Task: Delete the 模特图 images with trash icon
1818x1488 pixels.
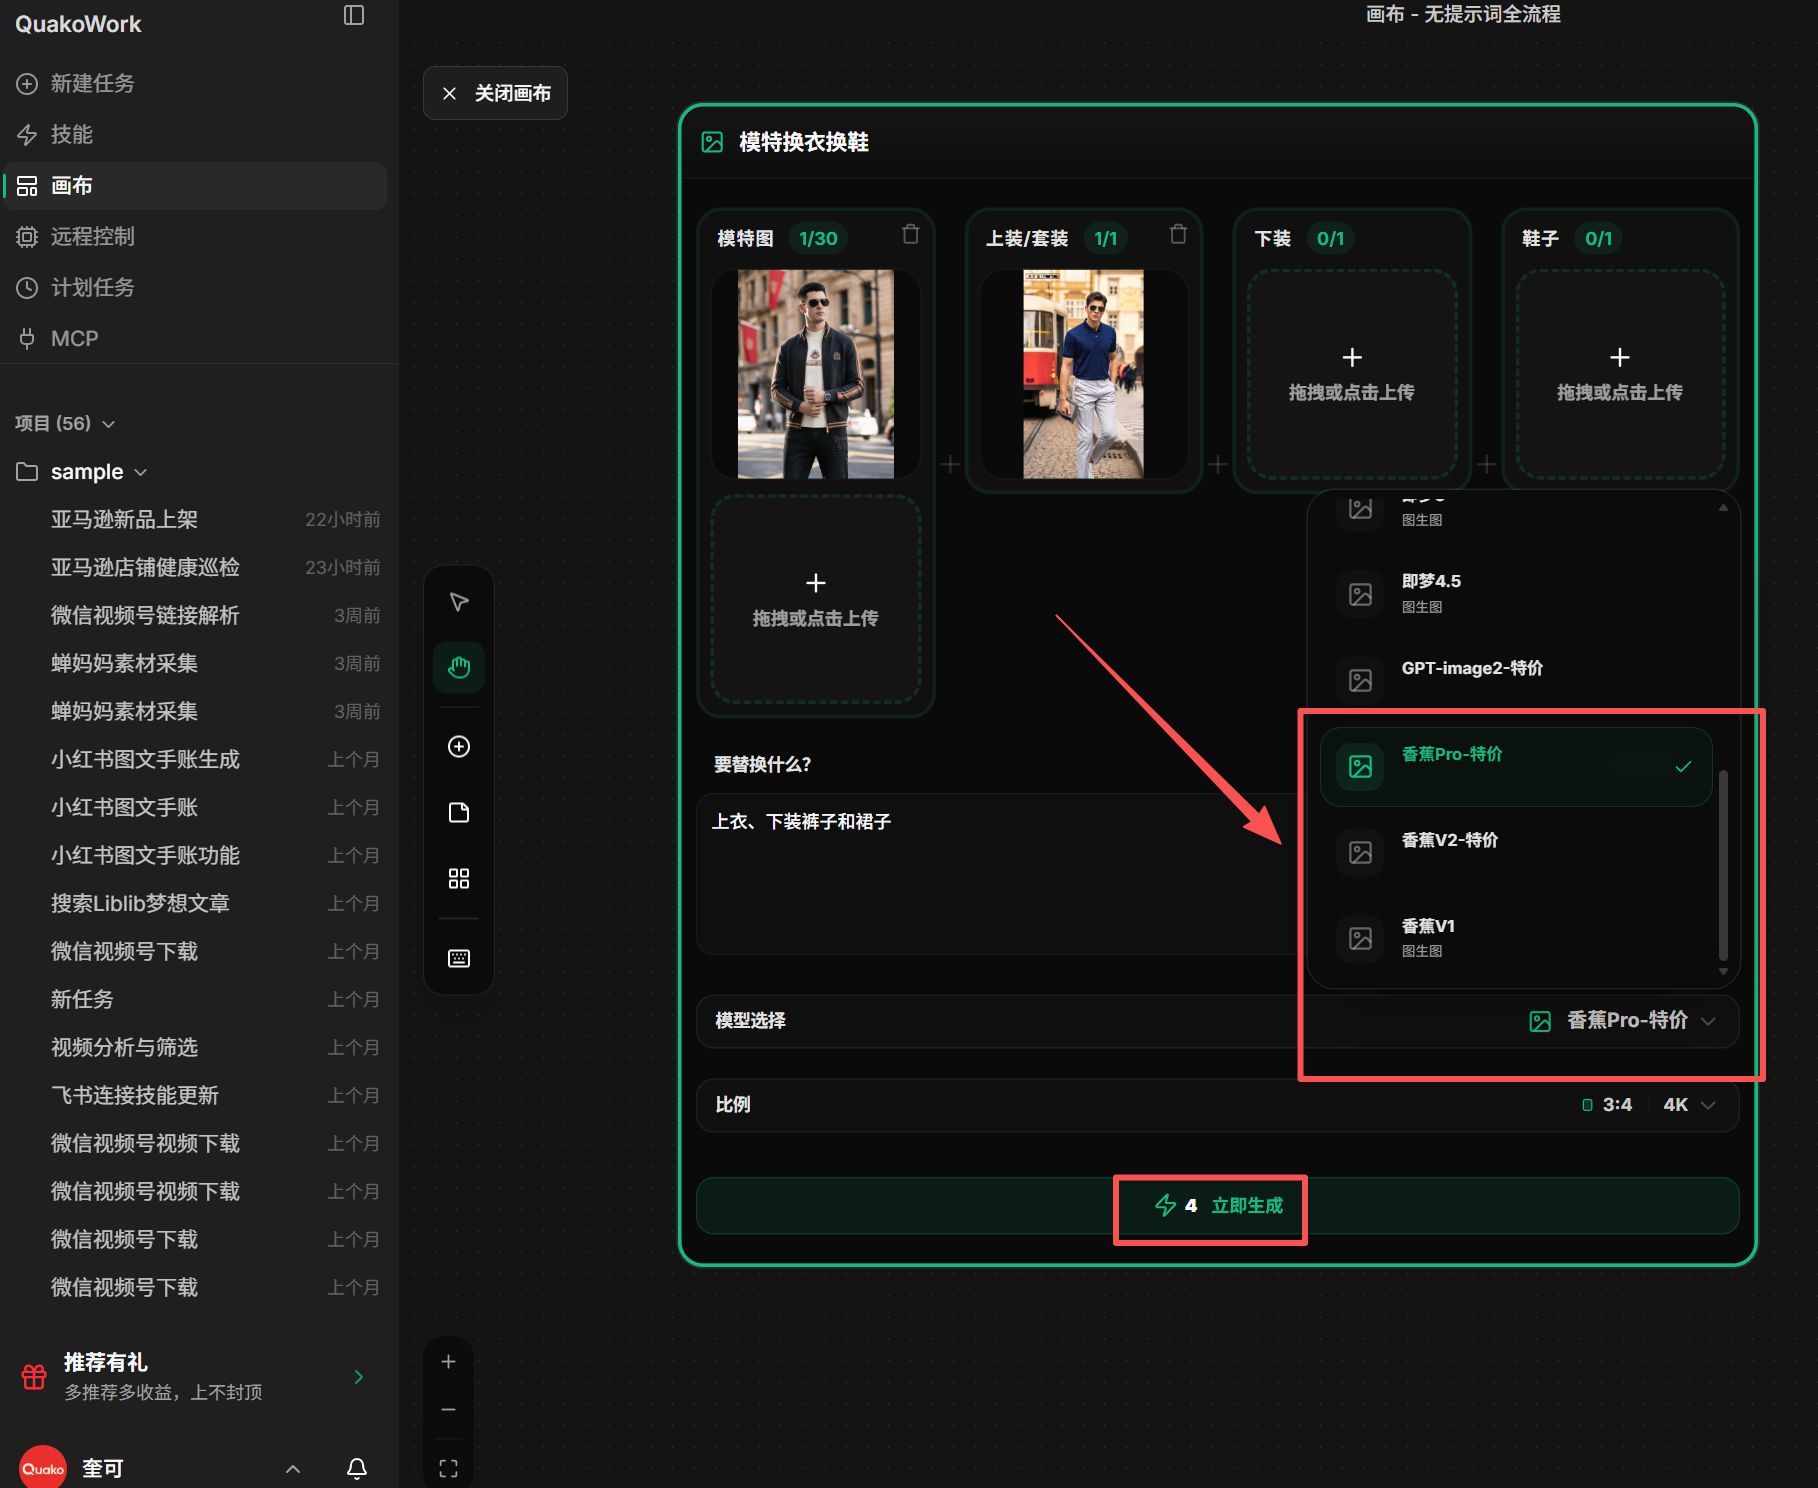Action: pos(911,234)
